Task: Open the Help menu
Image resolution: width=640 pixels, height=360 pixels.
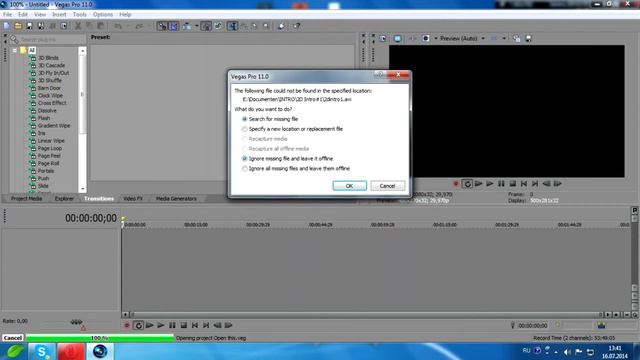Action: coord(125,14)
